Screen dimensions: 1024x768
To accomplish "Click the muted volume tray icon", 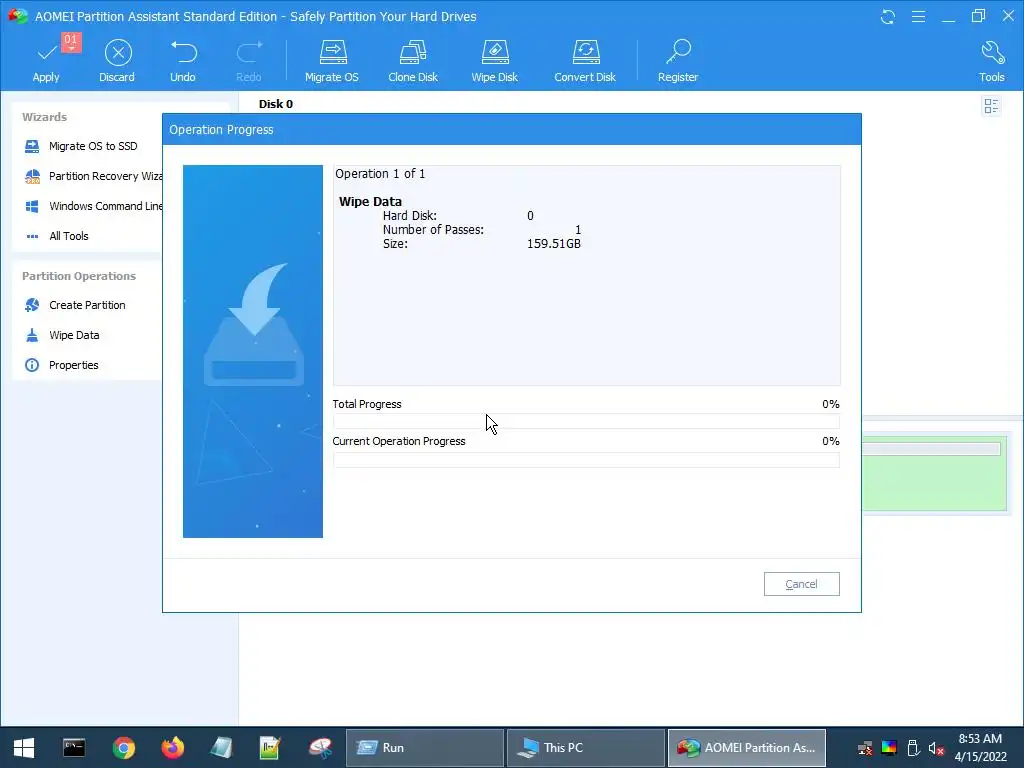I will pos(936,748).
